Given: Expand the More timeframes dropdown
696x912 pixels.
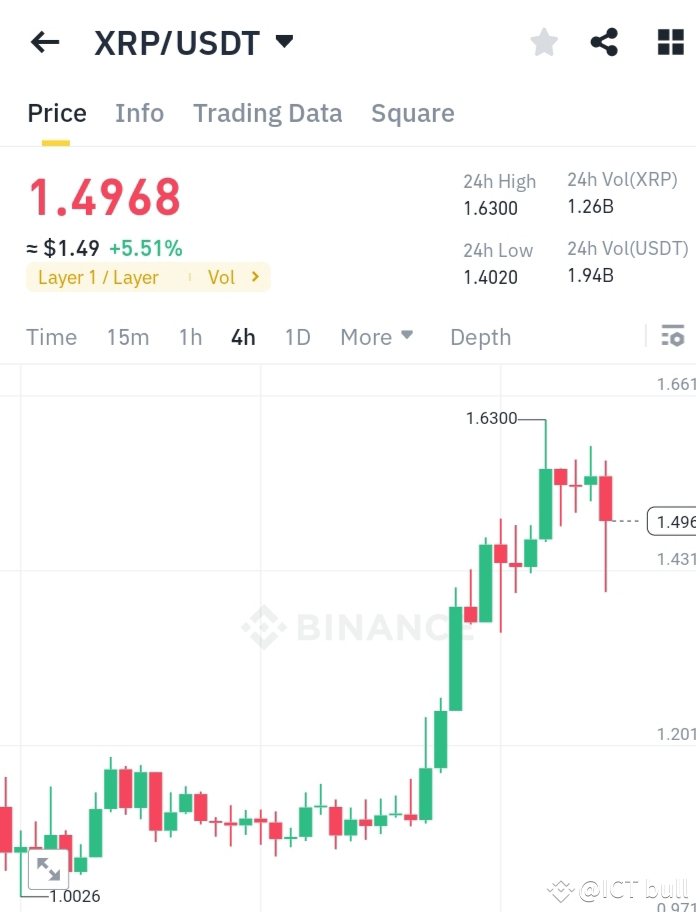Looking at the screenshot, I should click(376, 337).
